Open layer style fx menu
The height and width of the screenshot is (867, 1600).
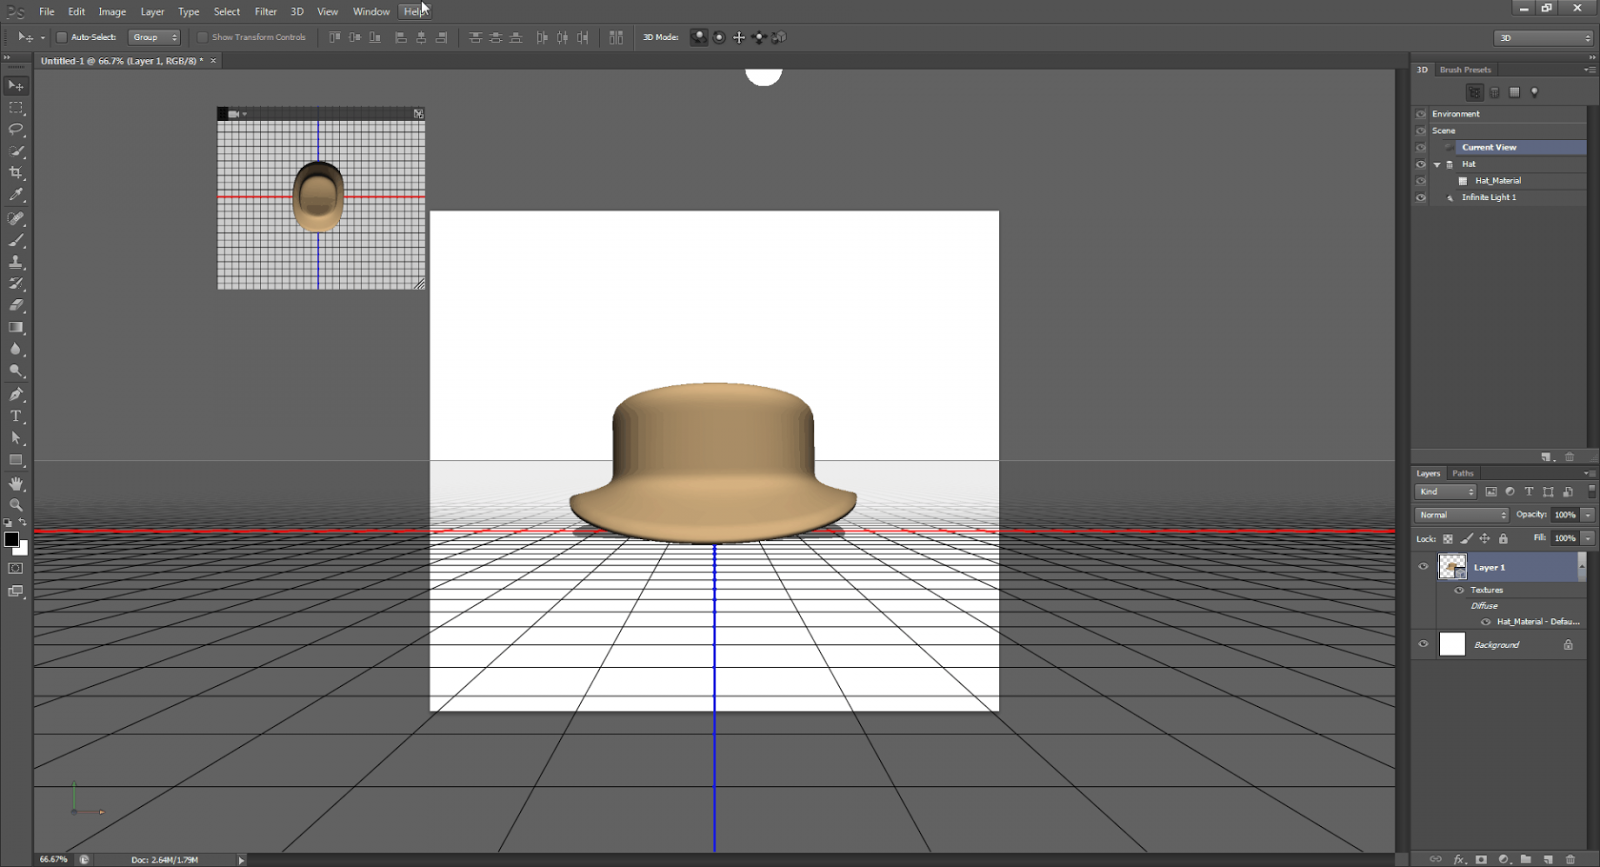pyautogui.click(x=1459, y=859)
